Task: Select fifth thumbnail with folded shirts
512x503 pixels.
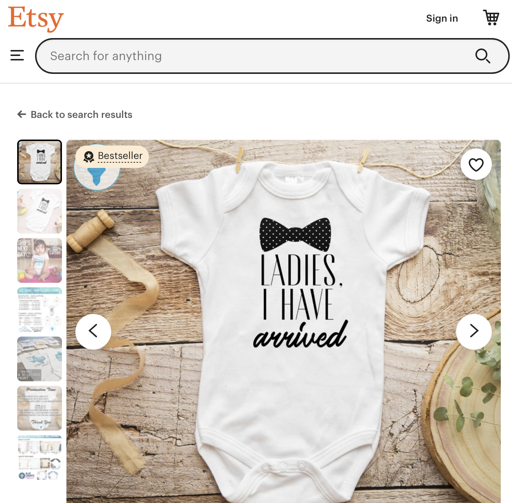Action: (x=39, y=359)
